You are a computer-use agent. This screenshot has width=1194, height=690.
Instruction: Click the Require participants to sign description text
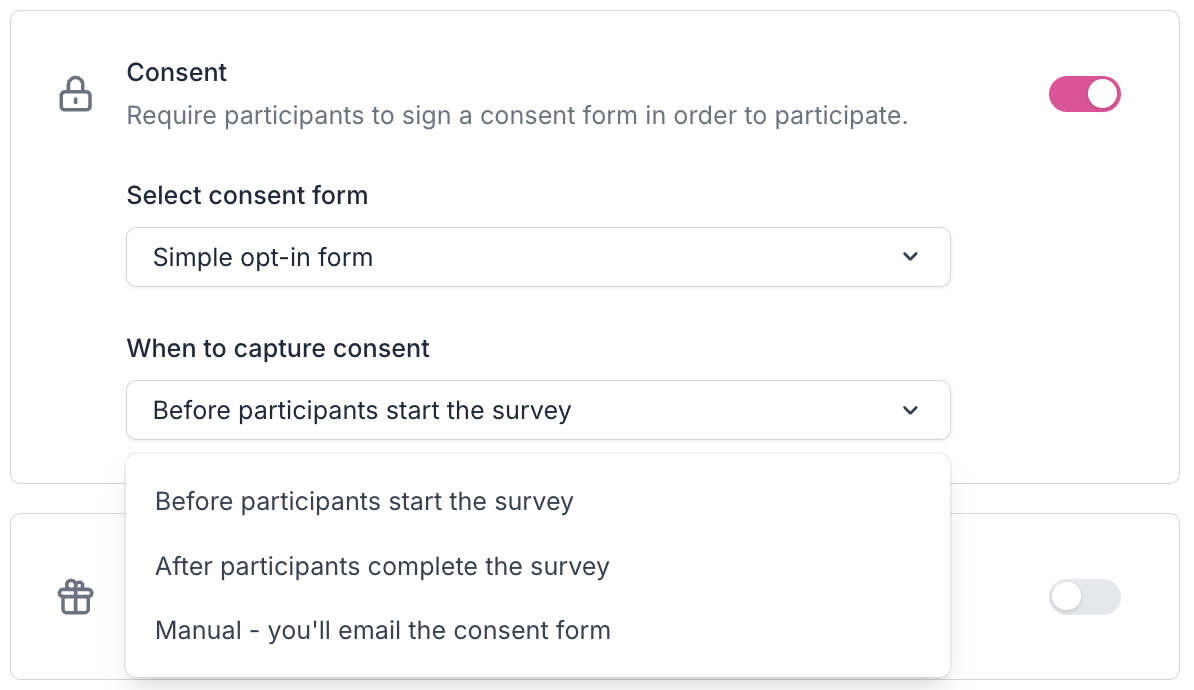517,116
